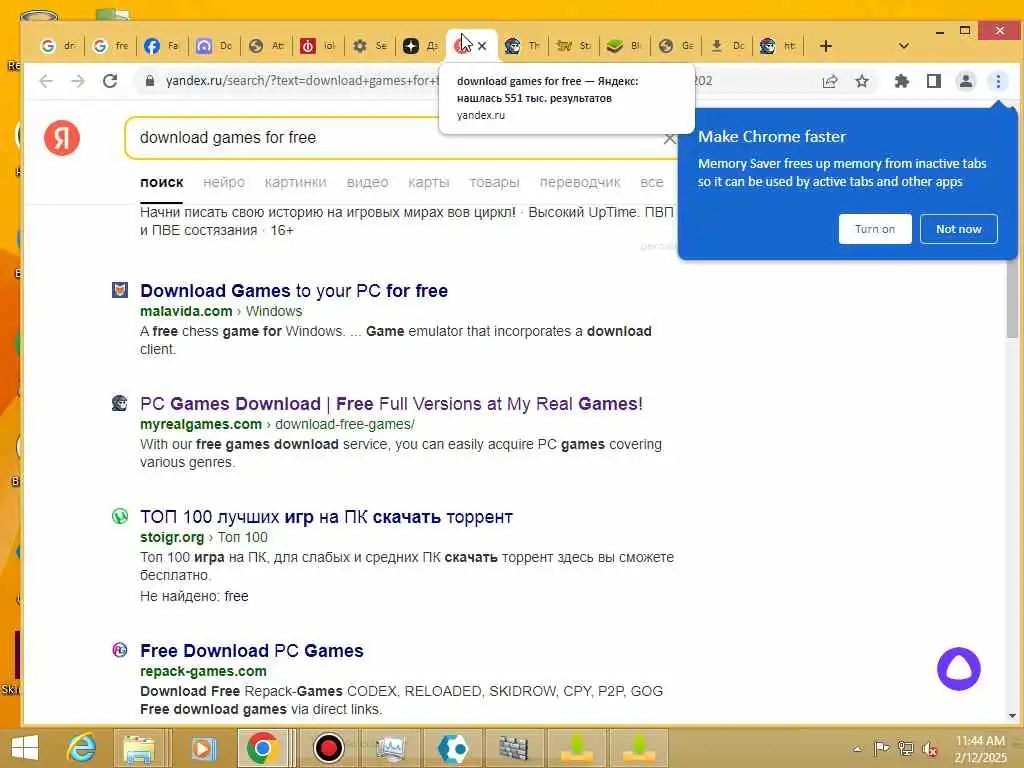Turn on Memory Saver
The height and width of the screenshot is (768, 1024).
click(x=875, y=229)
